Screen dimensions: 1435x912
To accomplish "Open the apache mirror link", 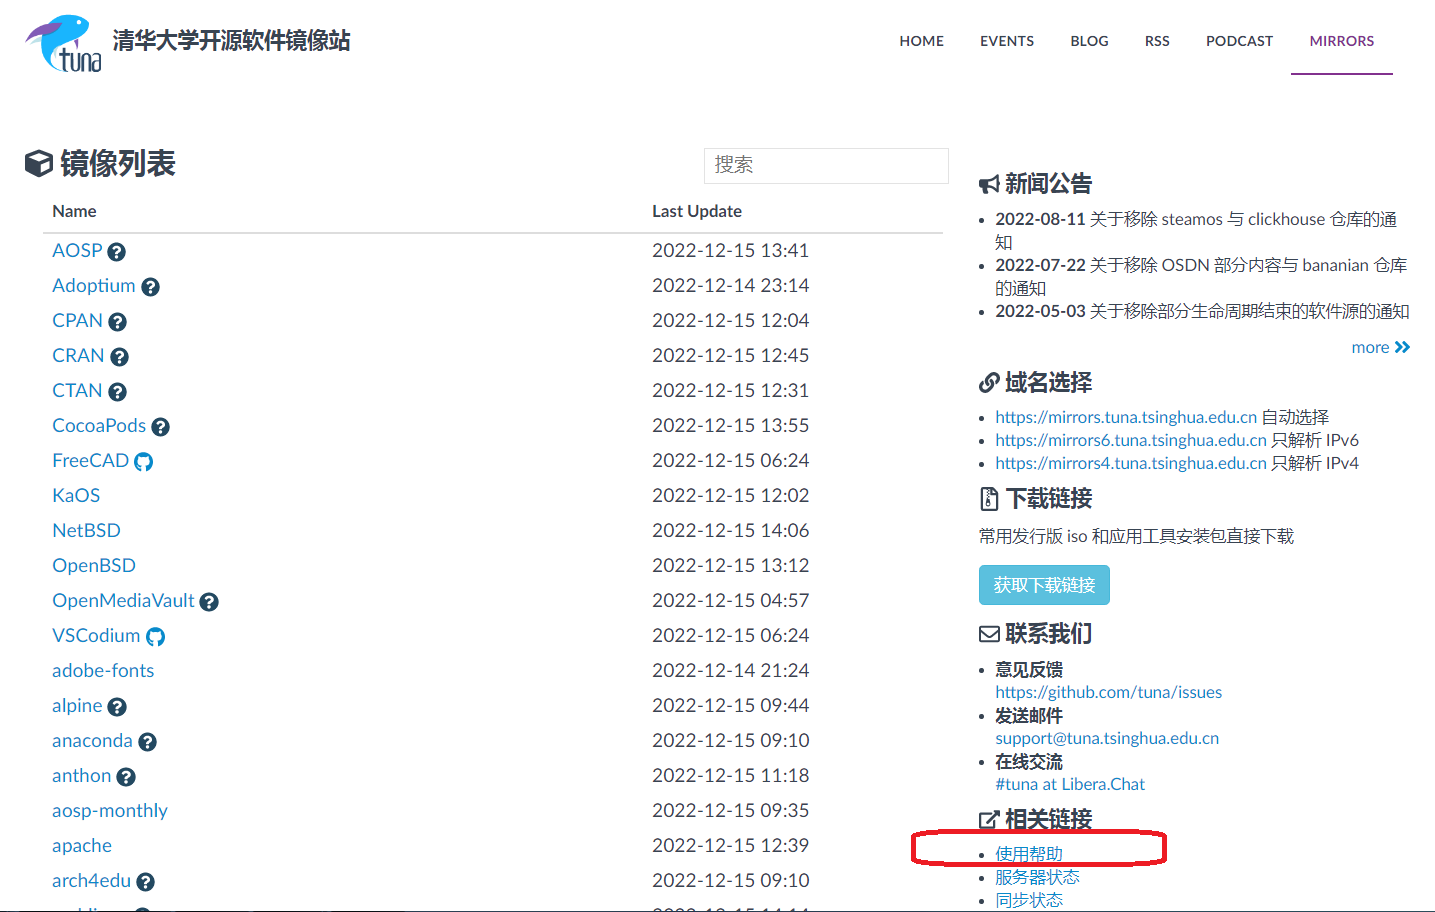I will pos(82,846).
